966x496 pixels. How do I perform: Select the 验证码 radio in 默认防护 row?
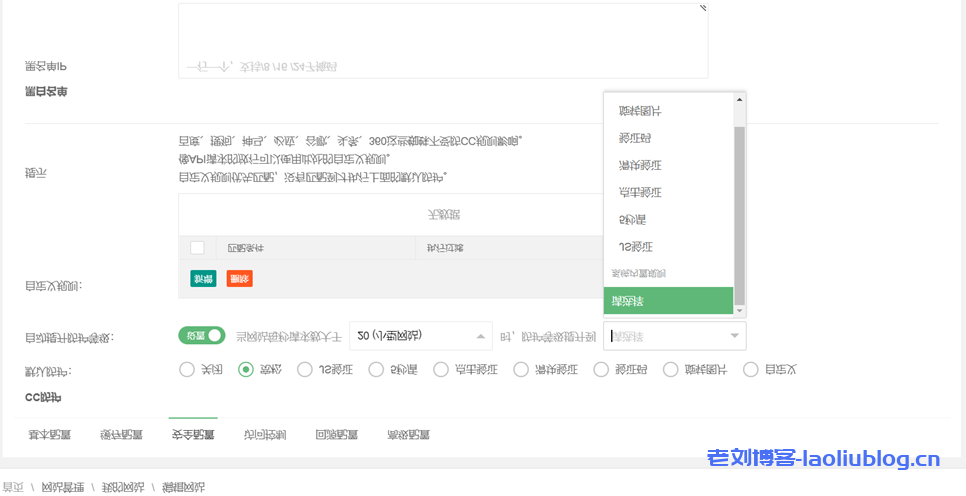tap(601, 369)
